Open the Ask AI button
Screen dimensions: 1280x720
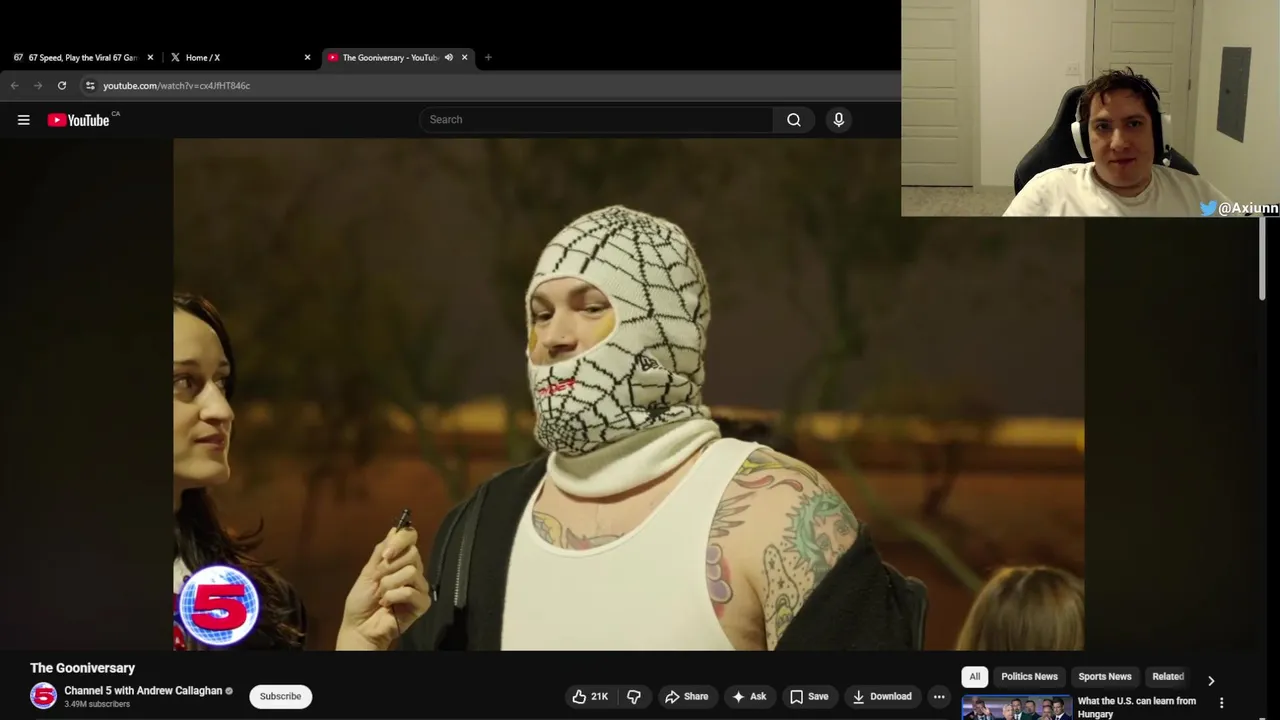[x=749, y=697]
